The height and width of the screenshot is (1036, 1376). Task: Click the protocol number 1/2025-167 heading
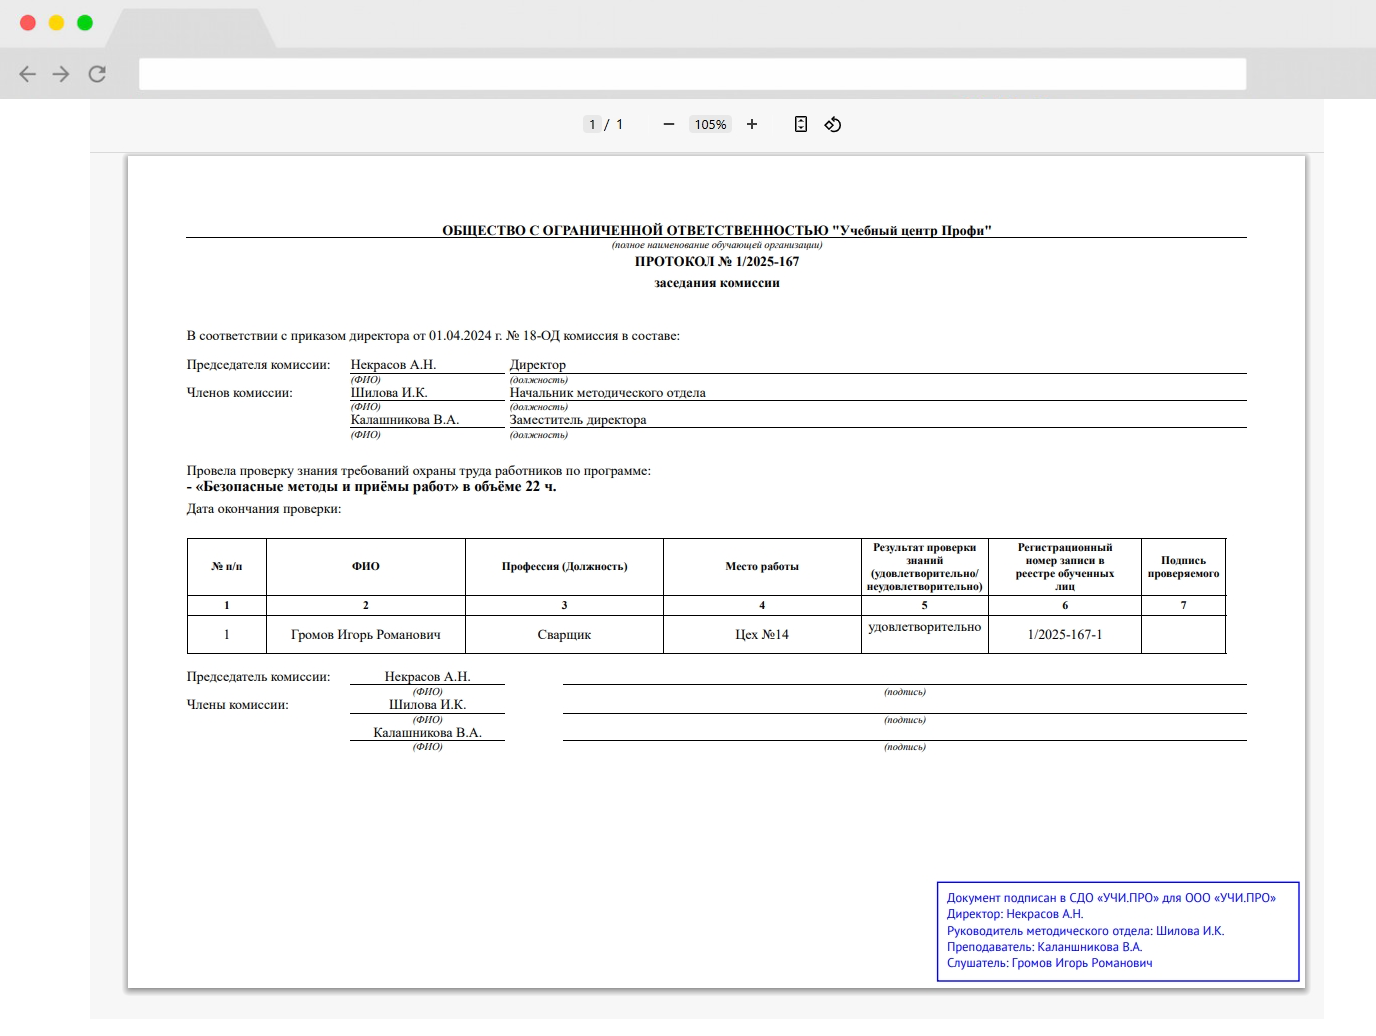pyautogui.click(x=717, y=262)
